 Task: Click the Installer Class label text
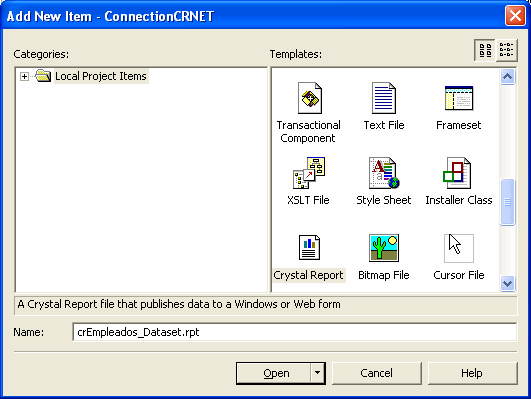(x=459, y=200)
